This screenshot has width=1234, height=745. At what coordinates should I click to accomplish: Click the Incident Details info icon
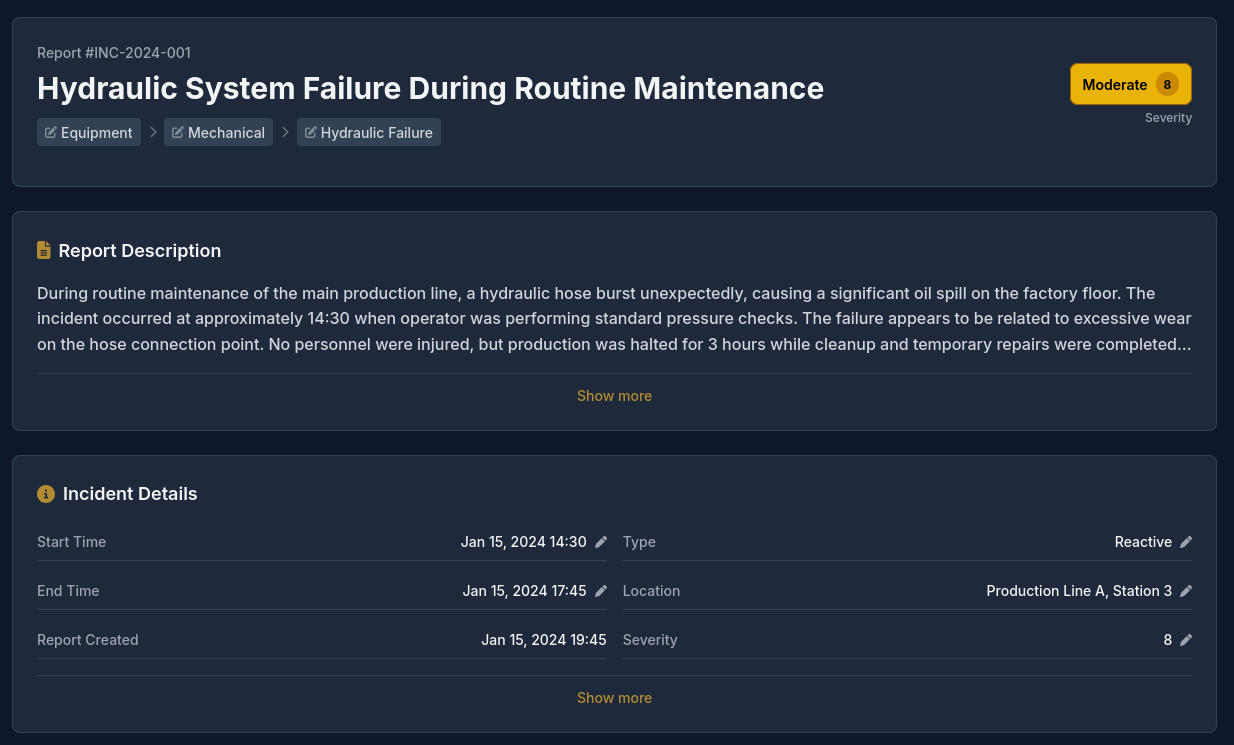[x=46, y=494]
